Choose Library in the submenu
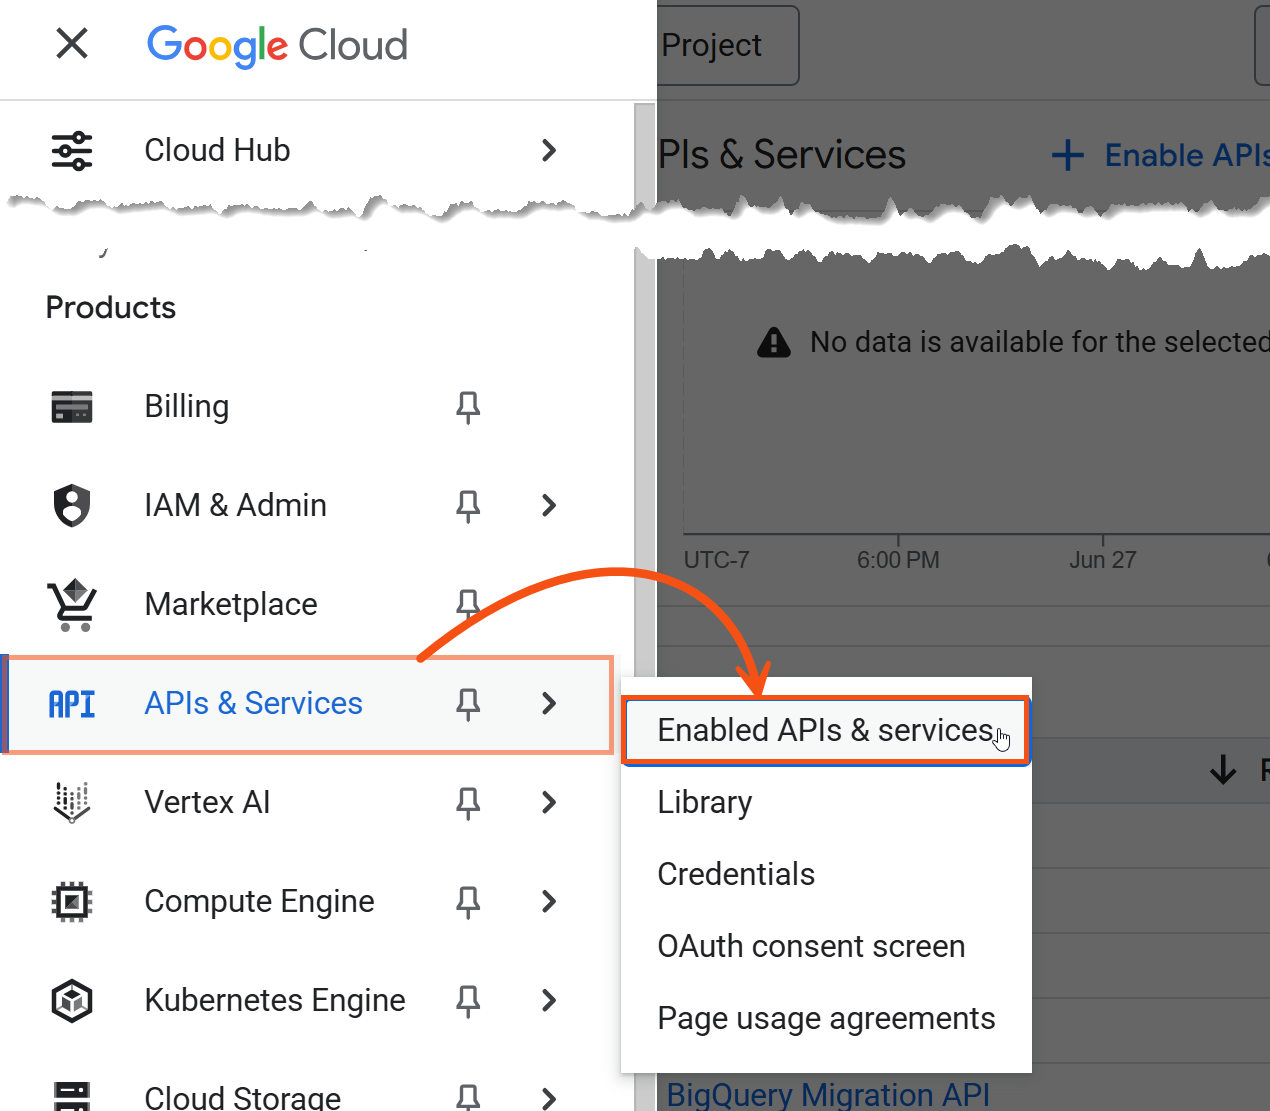The image size is (1270, 1111). click(x=826, y=802)
